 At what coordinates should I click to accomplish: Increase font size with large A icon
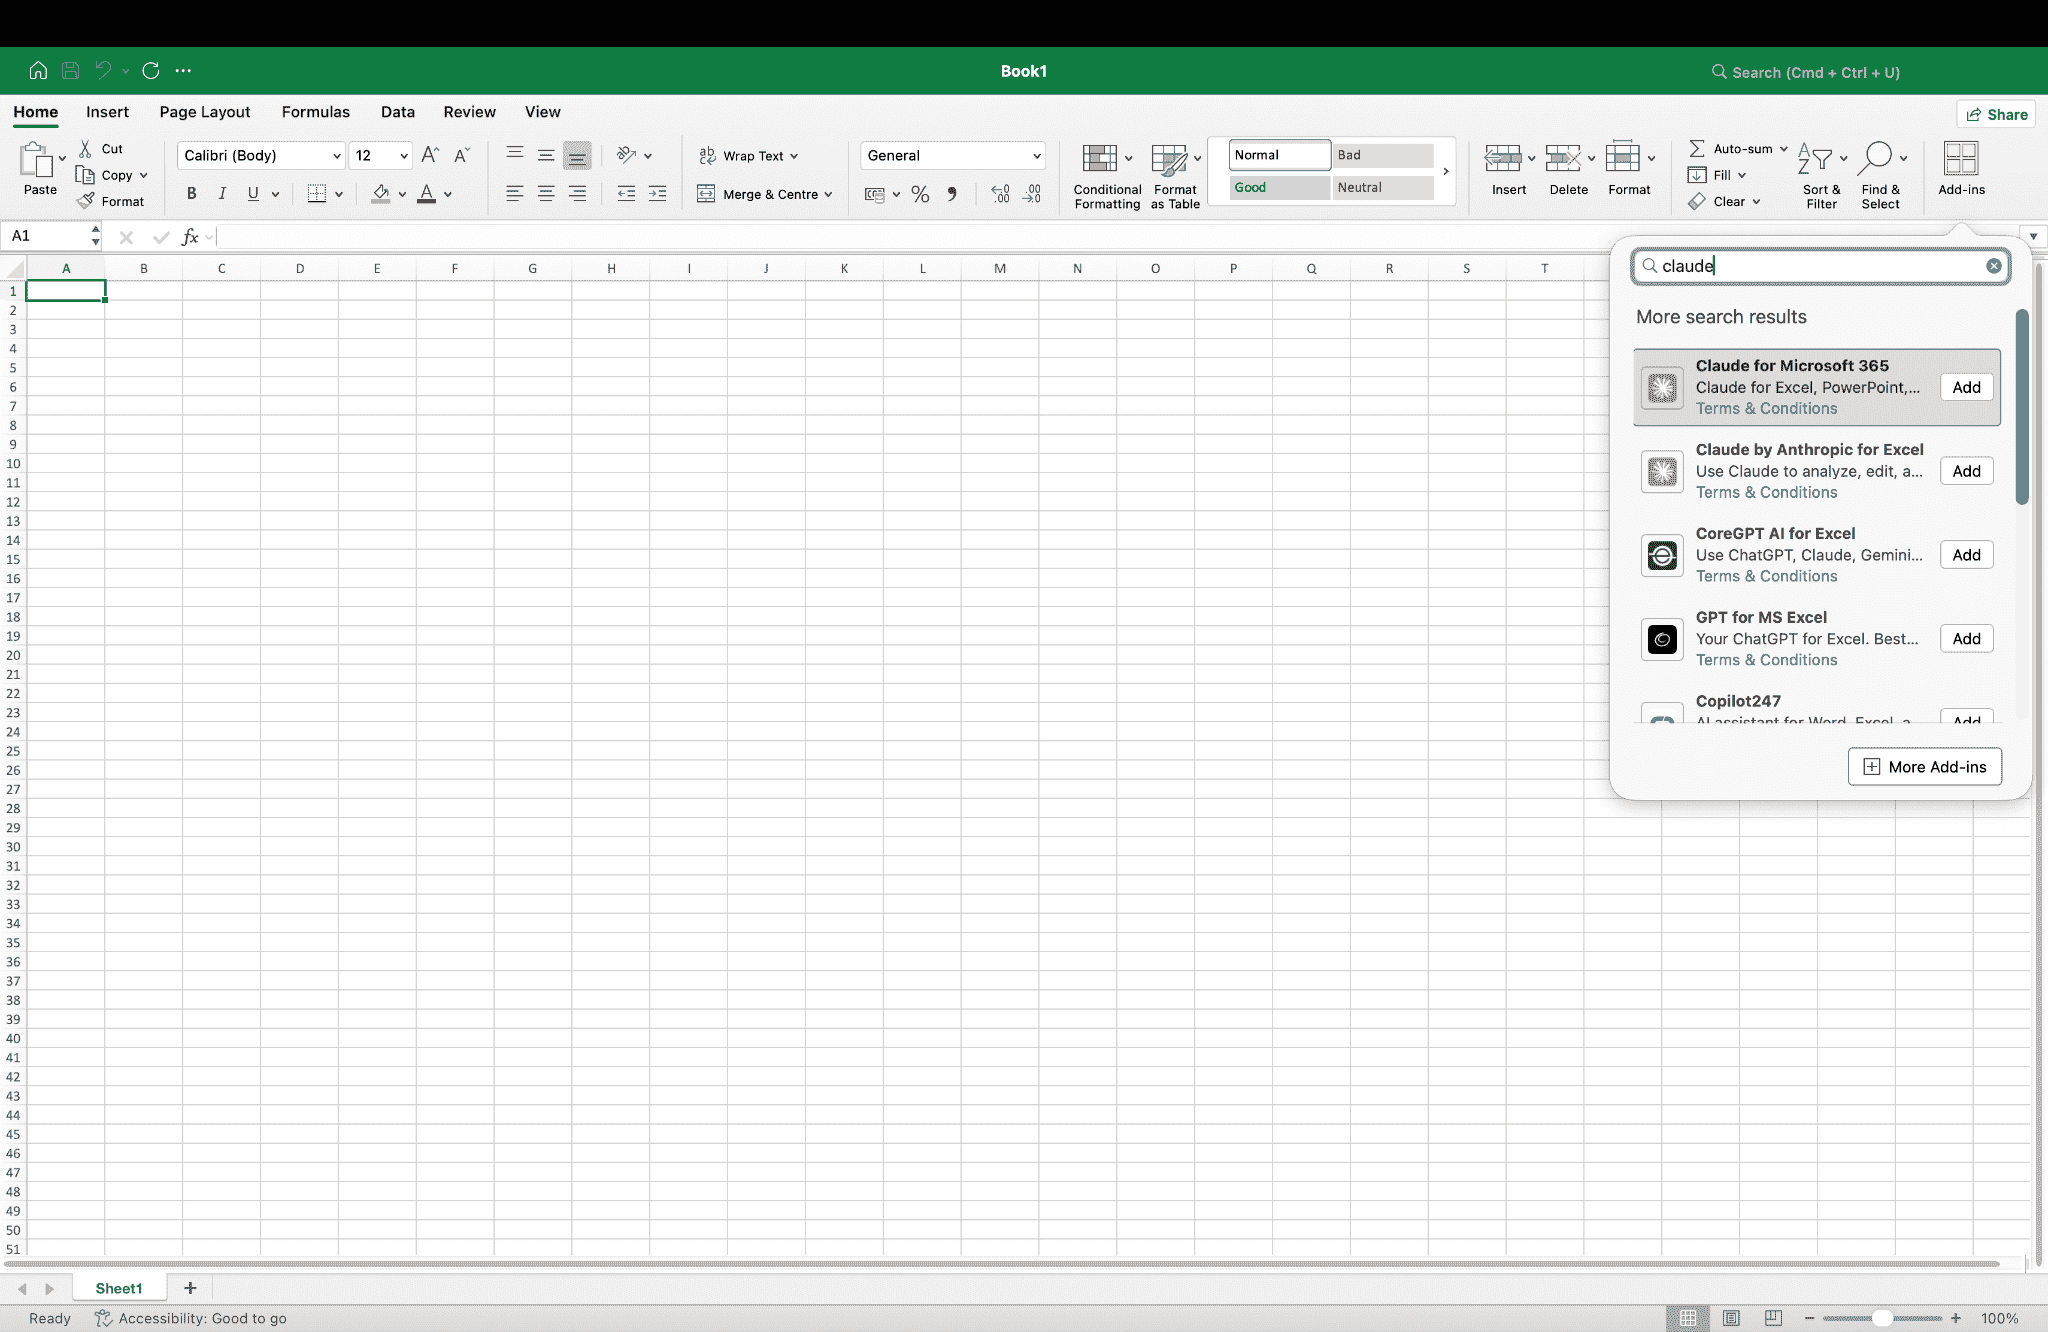[430, 155]
